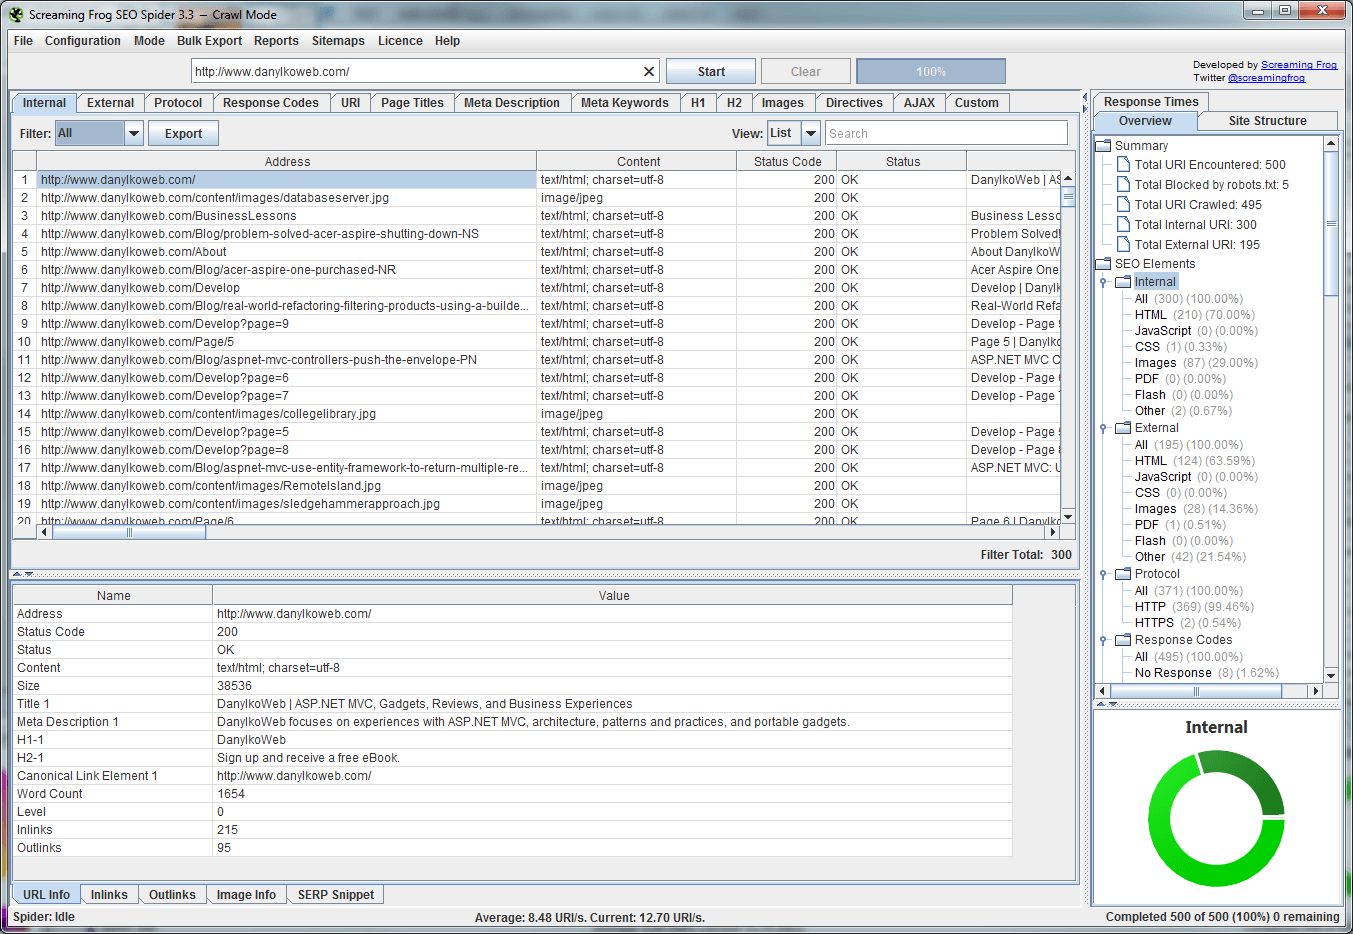Viewport: 1353px width, 934px height.
Task: Click document icon beside Total External URI
Action: pyautogui.click(x=1123, y=245)
